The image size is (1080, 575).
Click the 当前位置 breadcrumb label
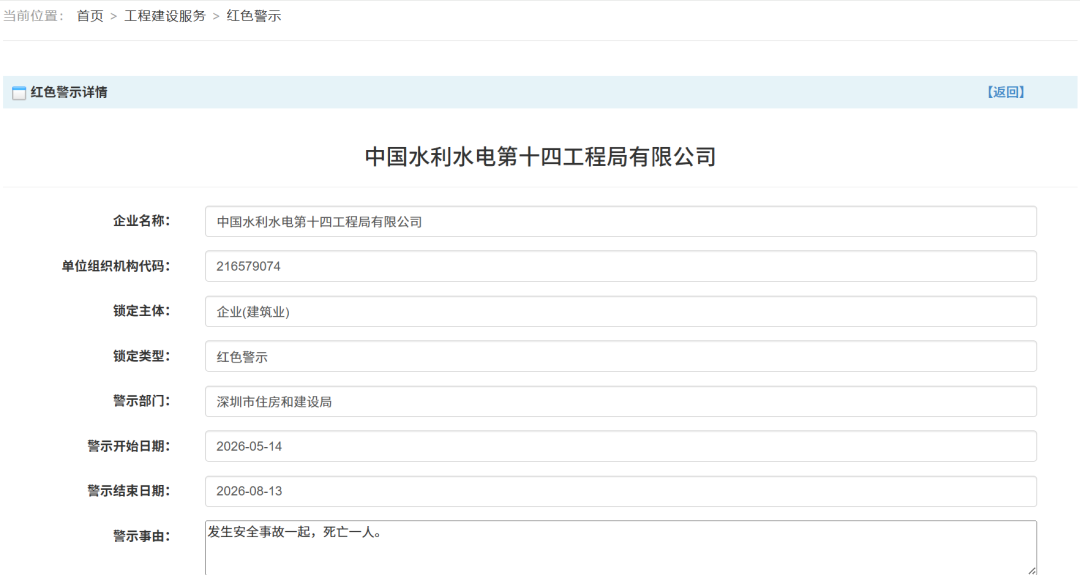coord(33,16)
